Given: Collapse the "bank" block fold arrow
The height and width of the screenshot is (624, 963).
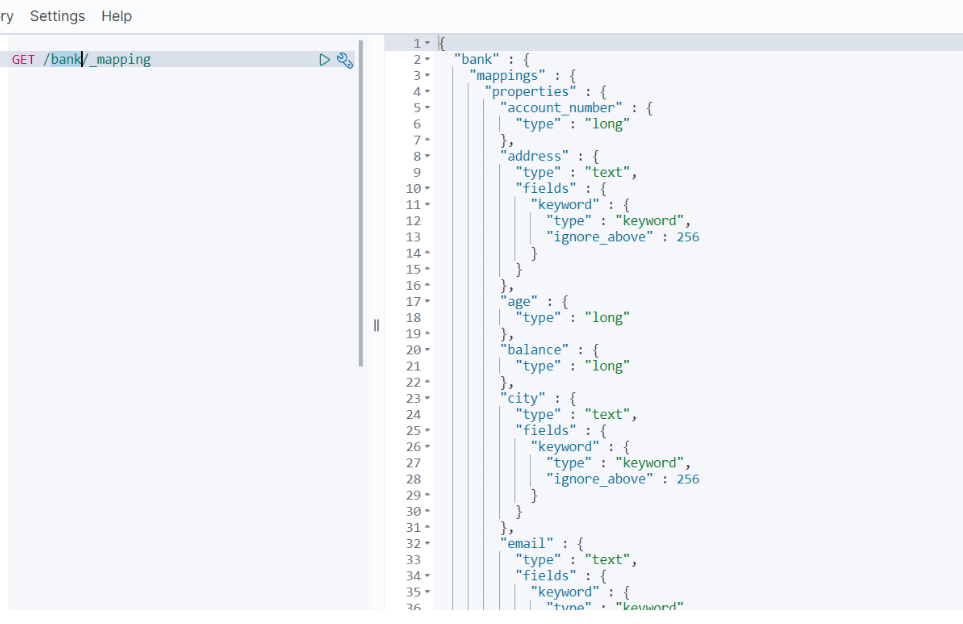Looking at the screenshot, I should [x=428, y=59].
